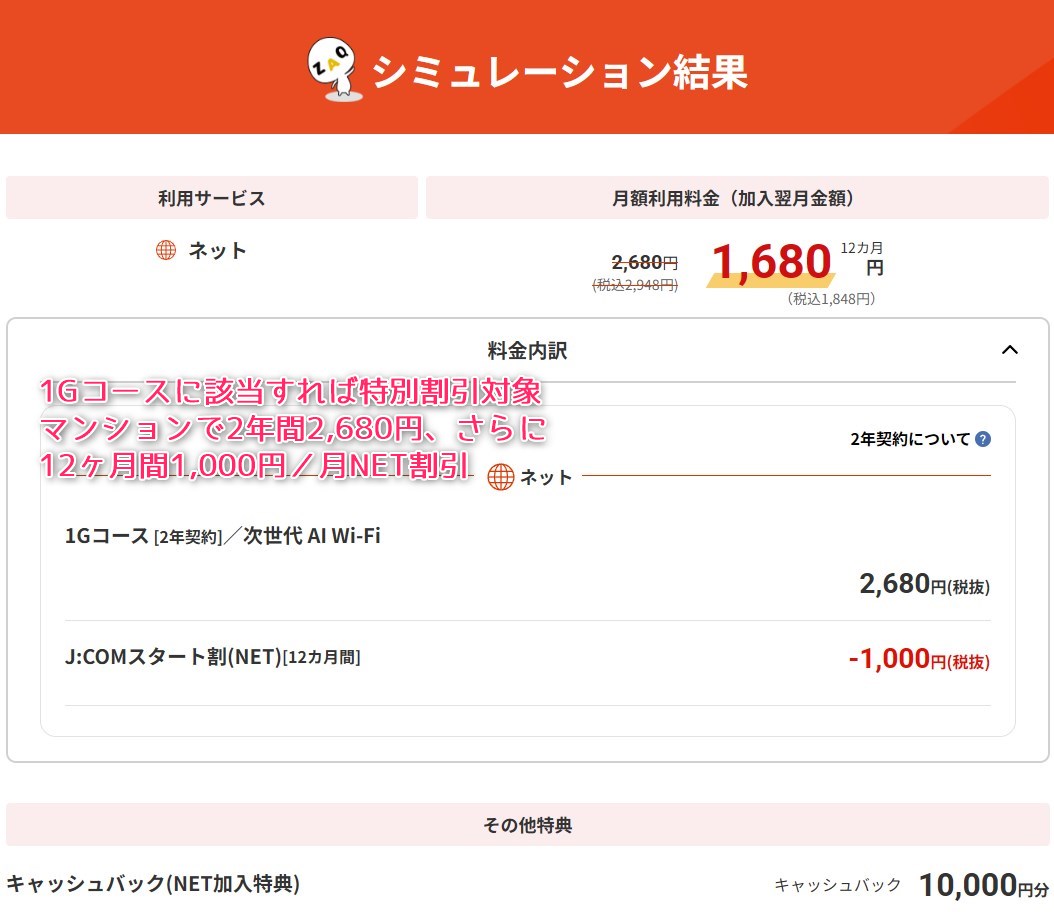Collapse the 料金内訳 section using the chevron
This screenshot has width=1054, height=912.
tap(1009, 350)
